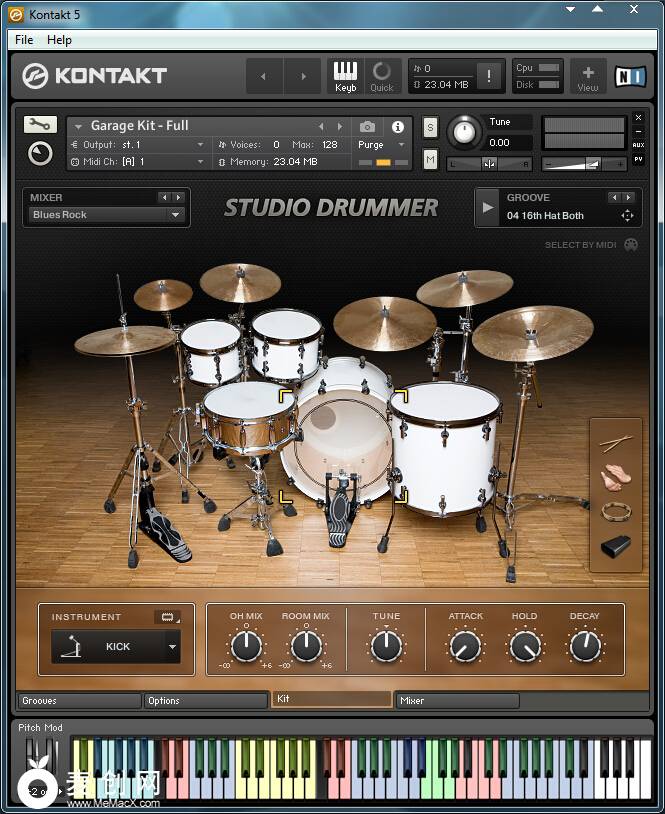The height and width of the screenshot is (814, 665).
Task: Select the cowbell percussion icon
Action: 615,546
